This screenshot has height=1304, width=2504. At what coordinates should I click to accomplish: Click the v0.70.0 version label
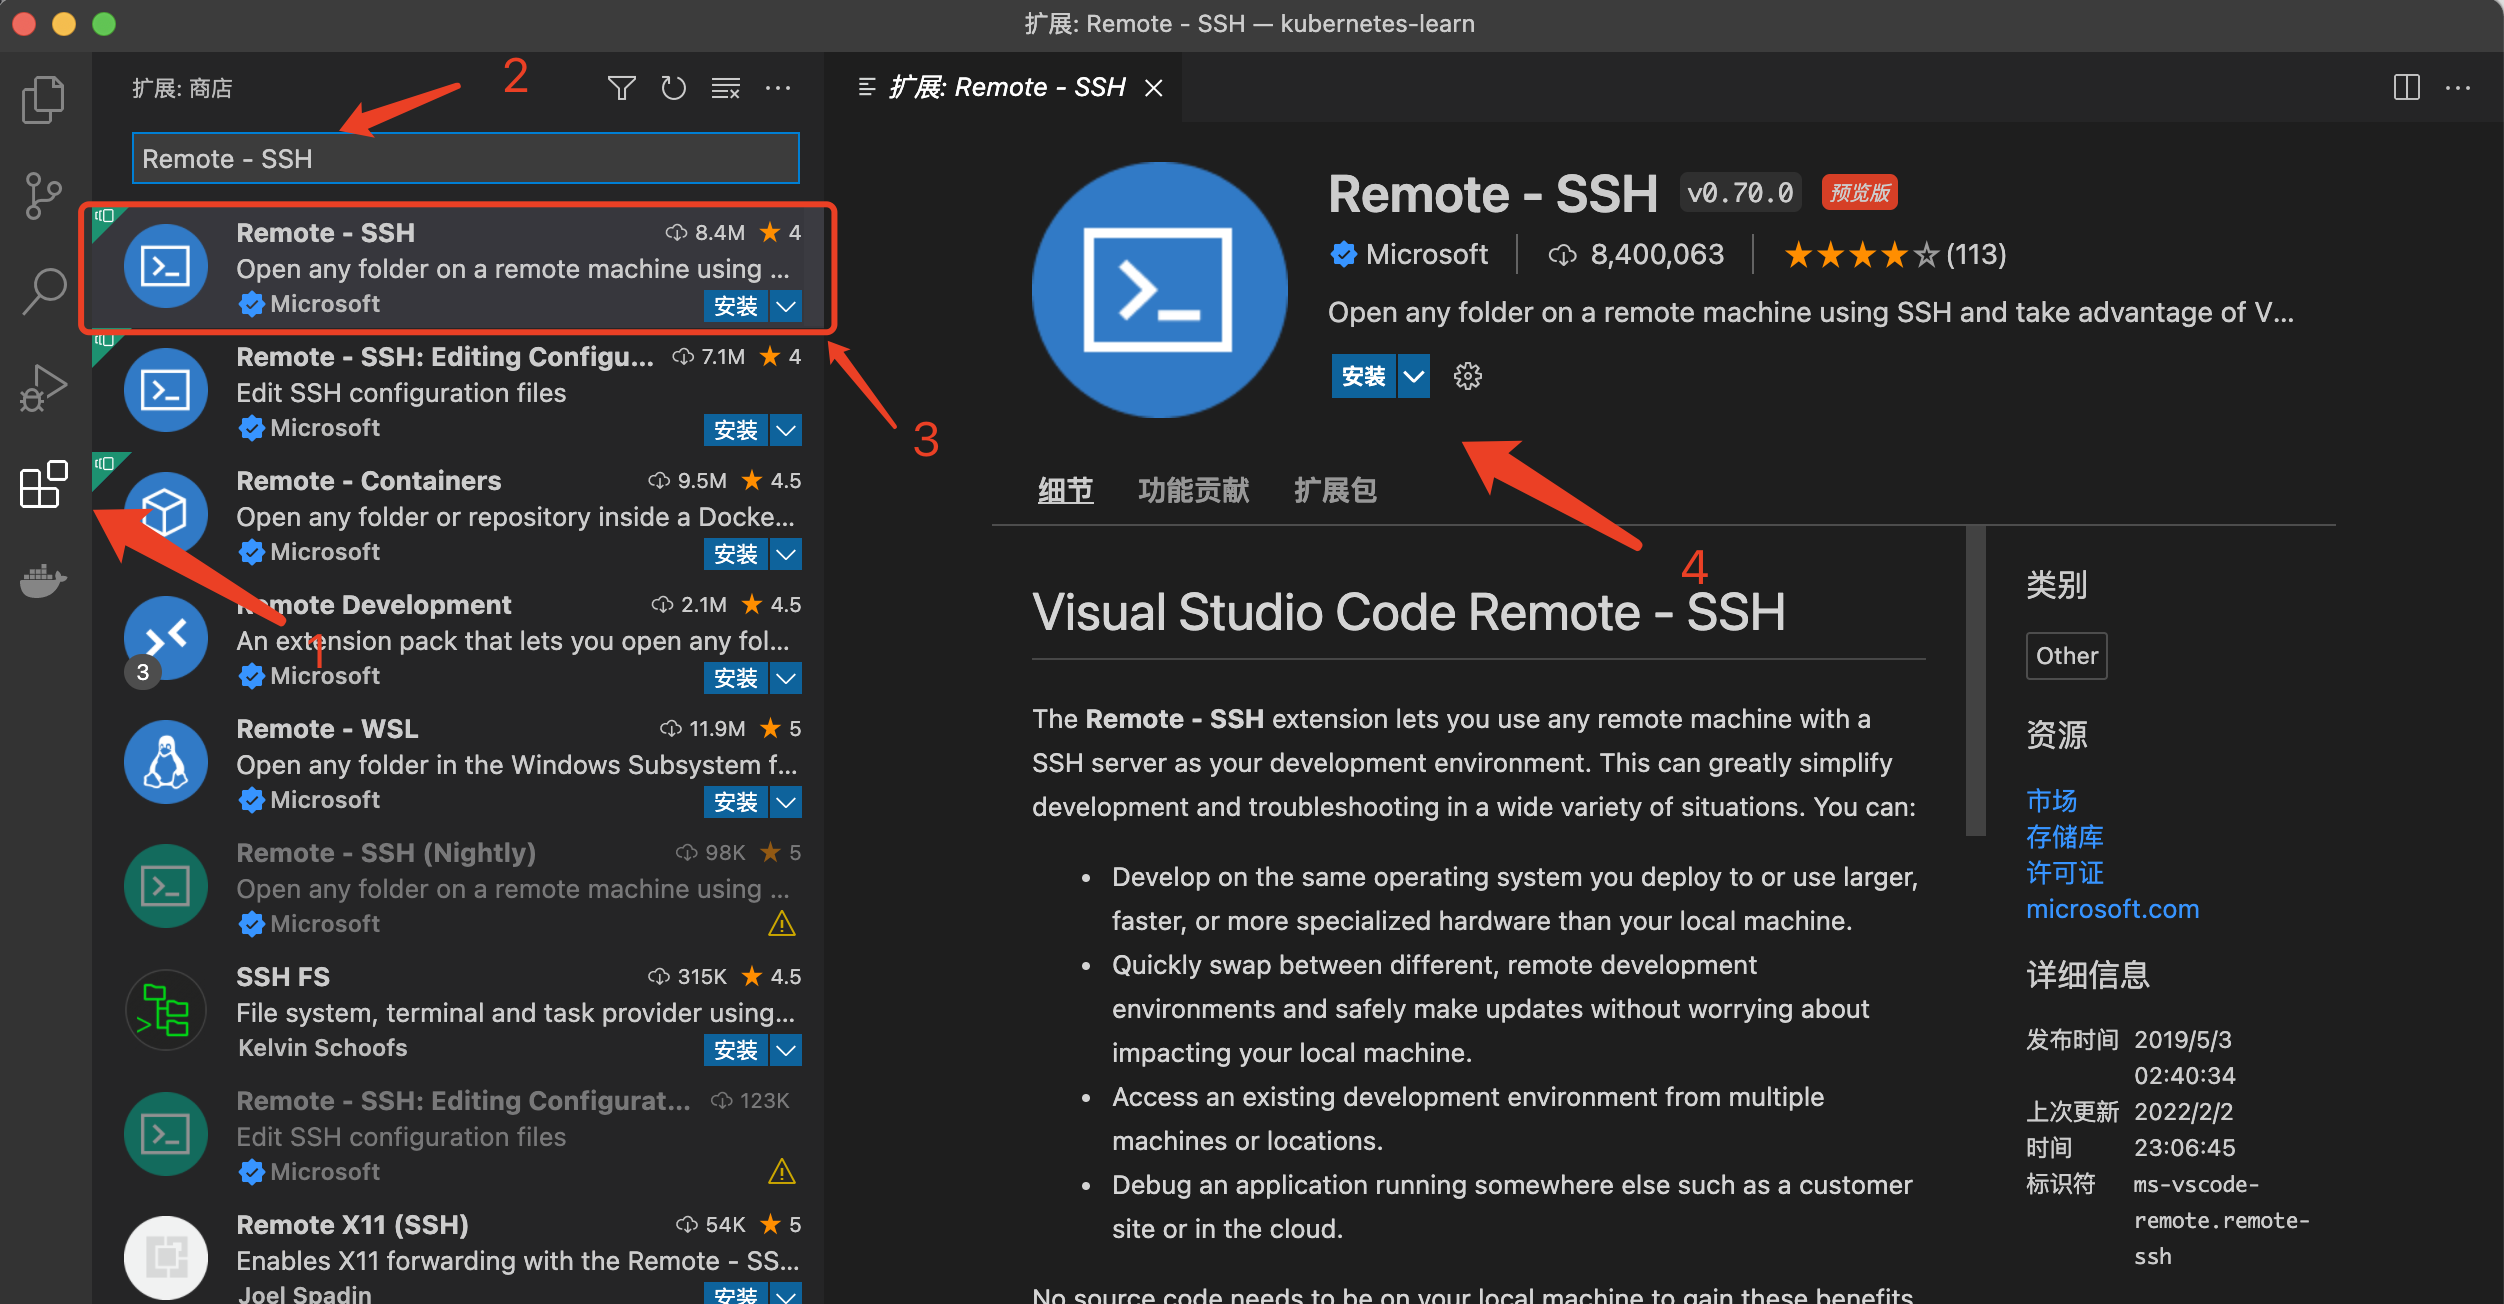(1740, 192)
